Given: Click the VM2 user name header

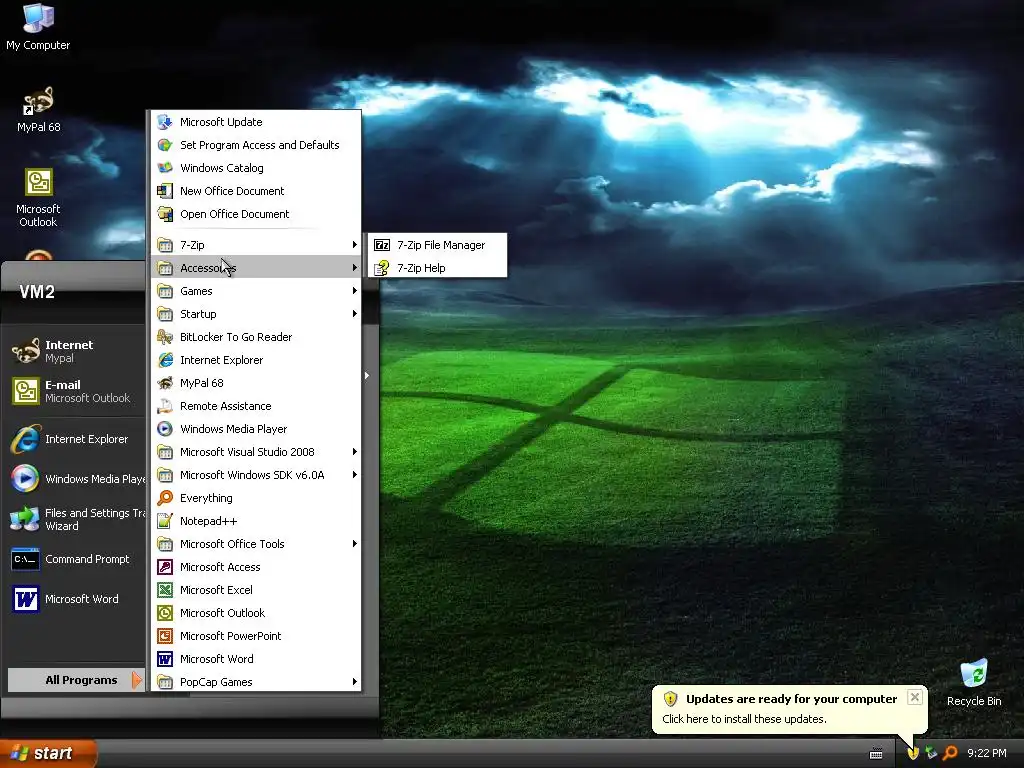Looking at the screenshot, I should click(x=37, y=292).
